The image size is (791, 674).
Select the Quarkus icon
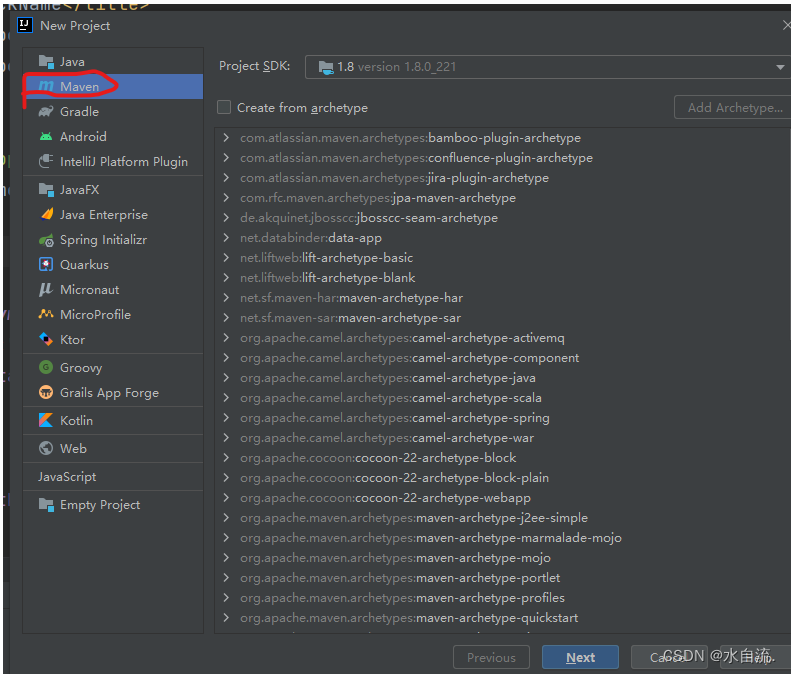(x=46, y=264)
